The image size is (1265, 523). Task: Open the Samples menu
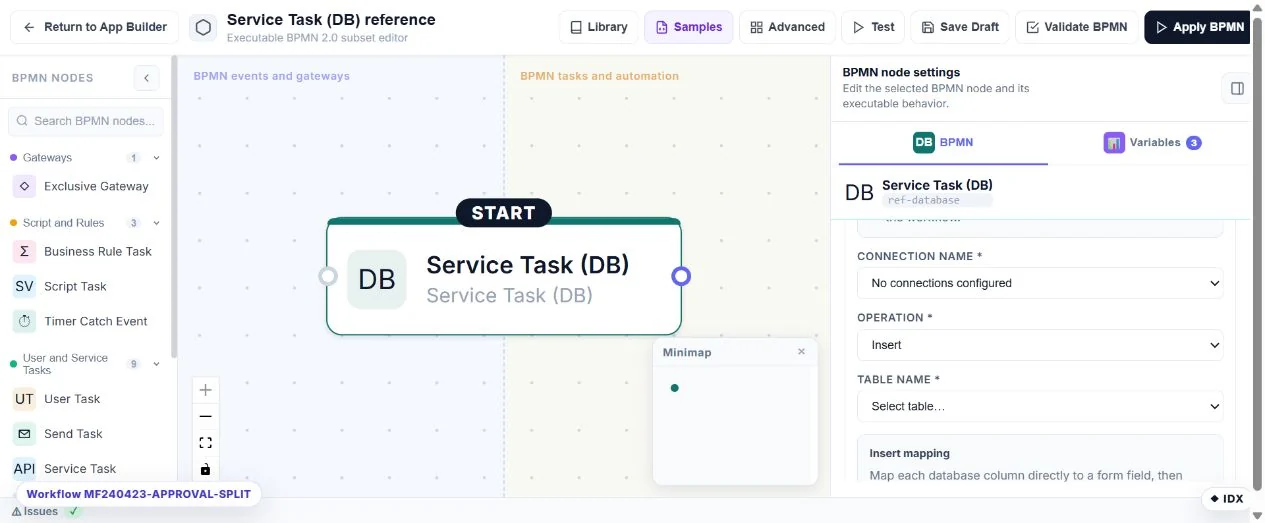click(x=689, y=27)
